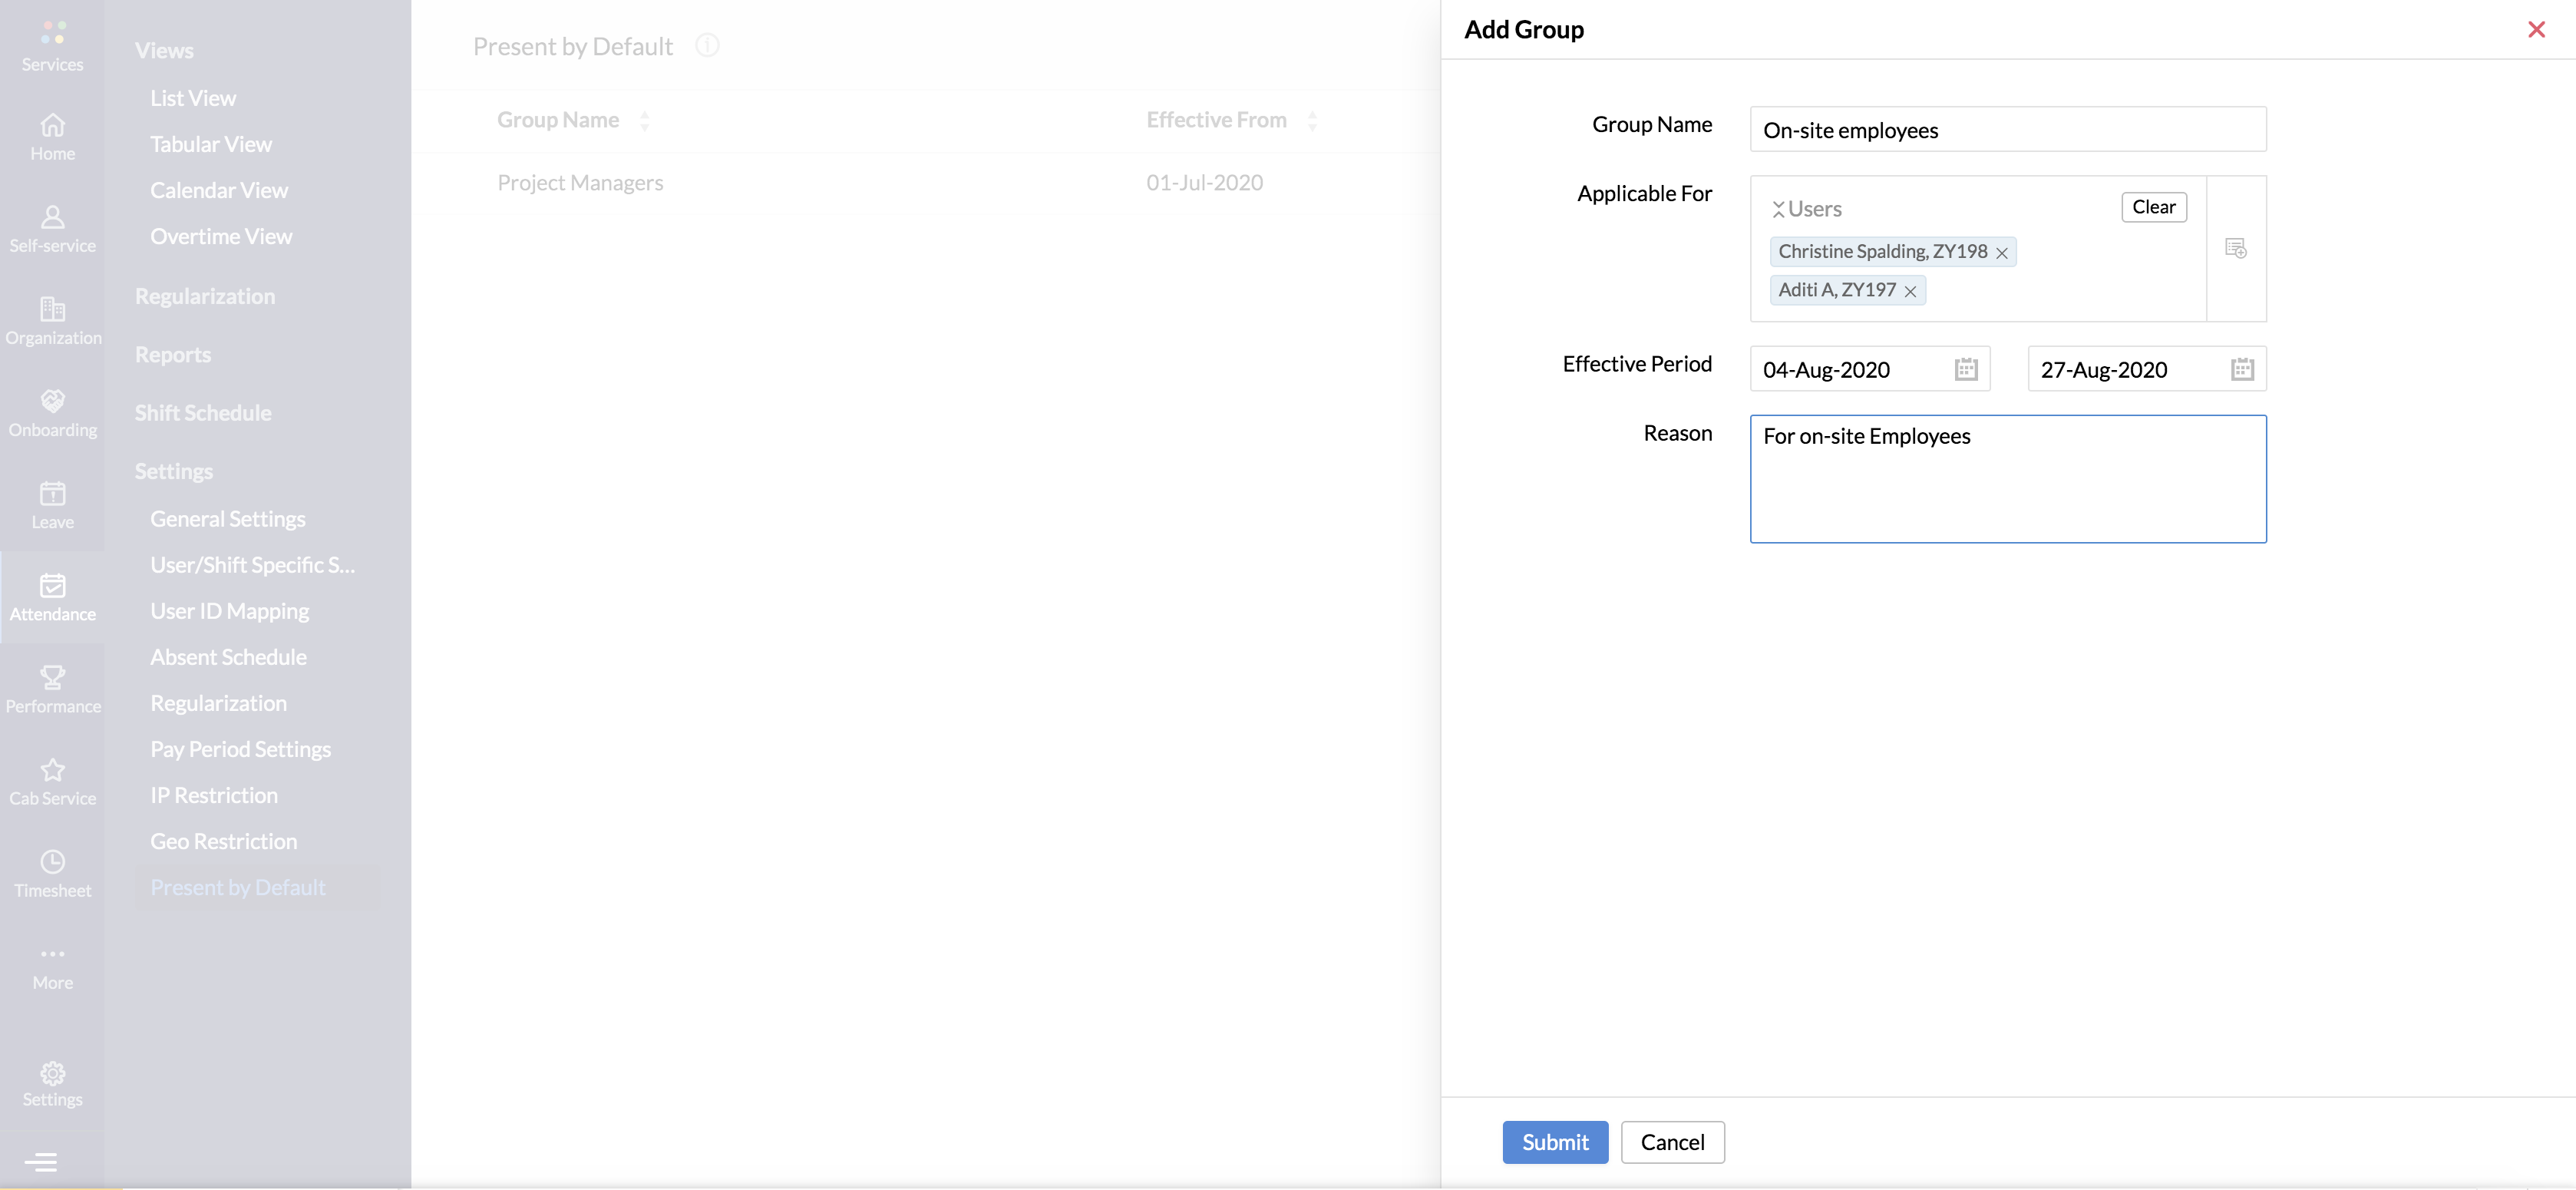Click Cancel to dismiss form
The height and width of the screenshot is (1190, 2576).
[1672, 1142]
